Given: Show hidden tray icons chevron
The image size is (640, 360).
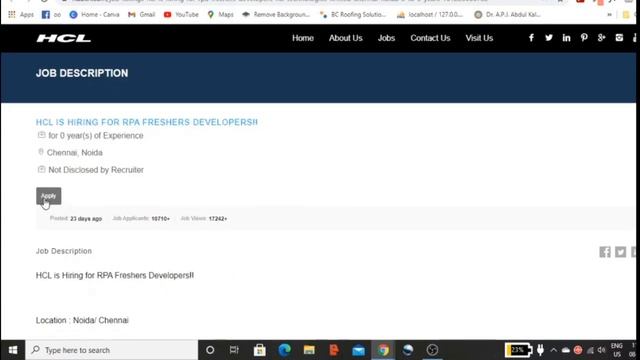Looking at the screenshot, I should [x=553, y=350].
